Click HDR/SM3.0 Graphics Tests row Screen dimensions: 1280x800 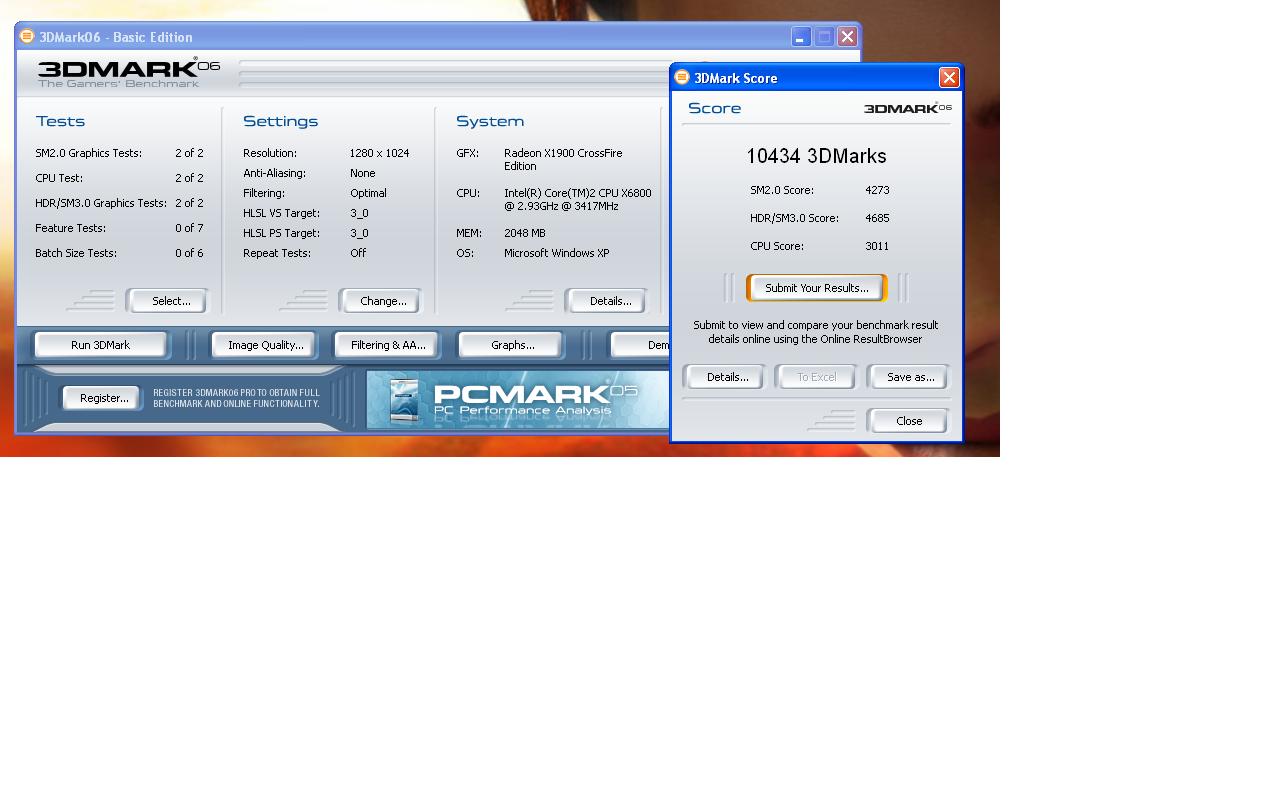(119, 203)
